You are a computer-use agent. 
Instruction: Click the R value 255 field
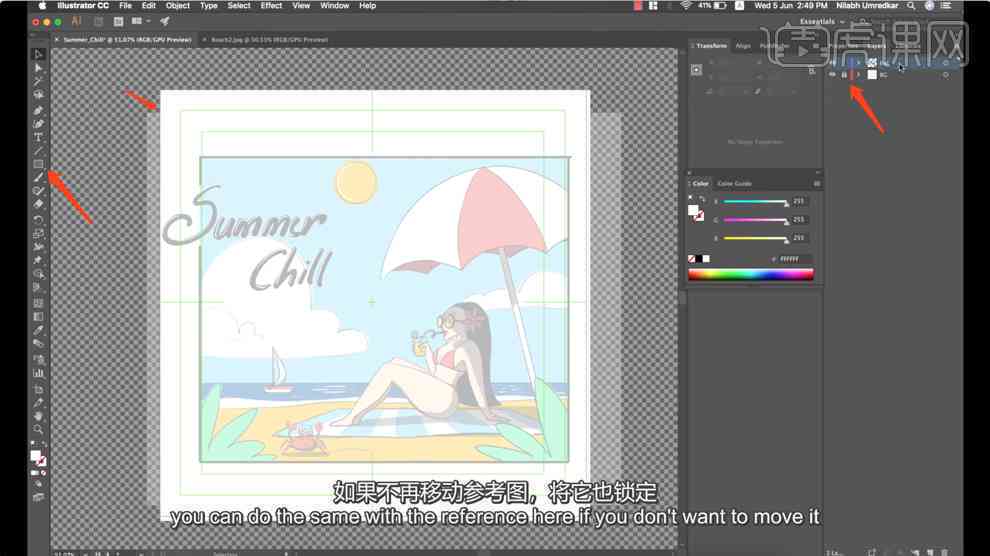pyautogui.click(x=800, y=201)
